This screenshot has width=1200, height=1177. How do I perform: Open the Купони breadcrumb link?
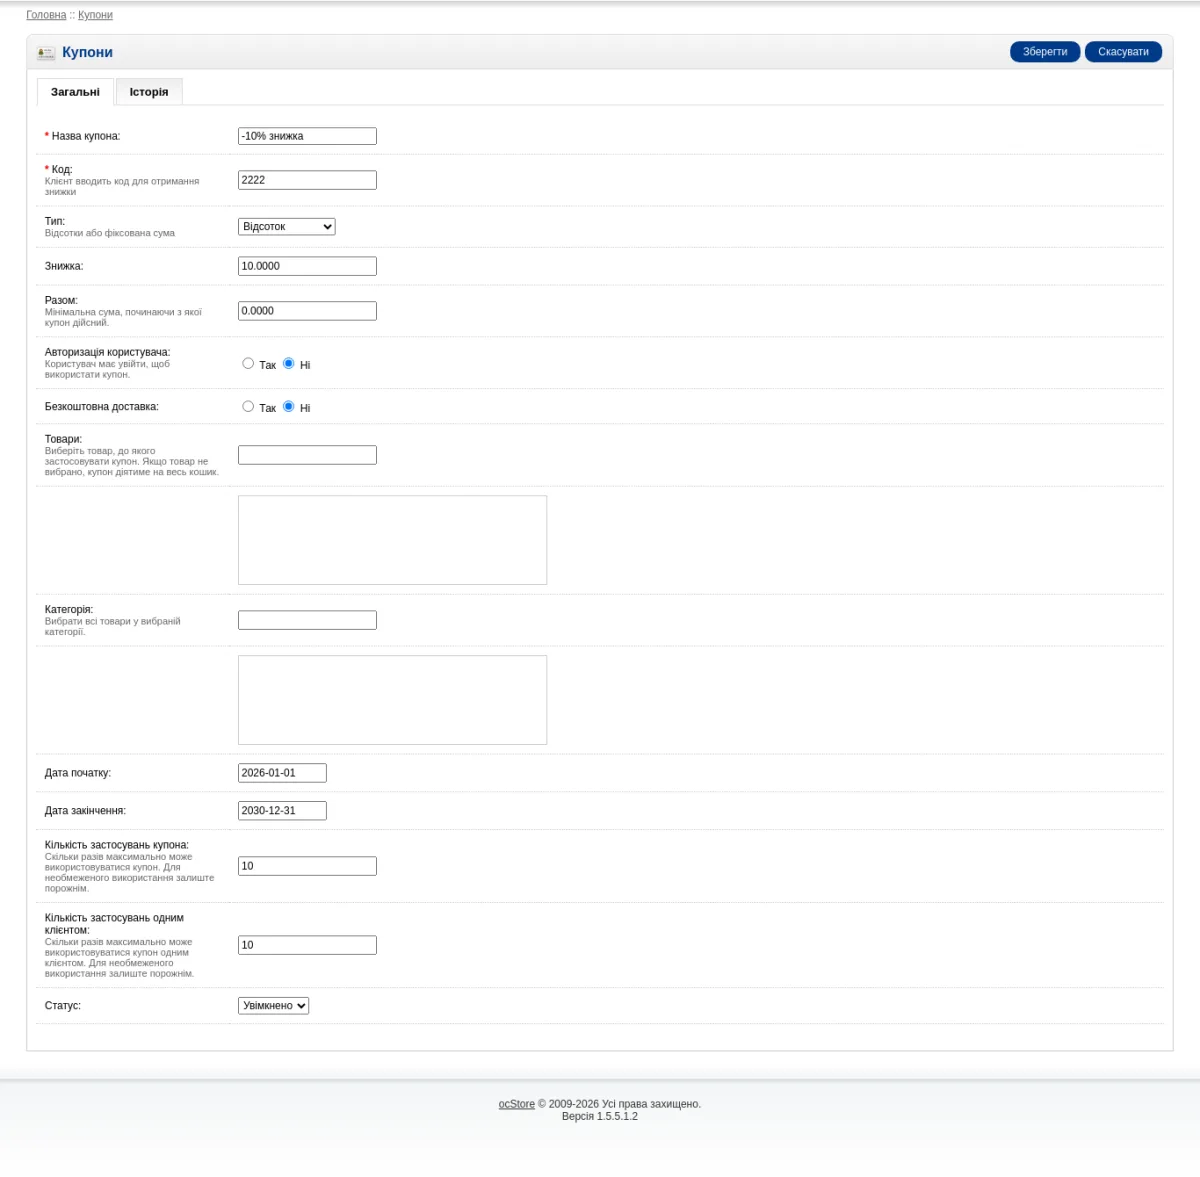pyautogui.click(x=95, y=15)
